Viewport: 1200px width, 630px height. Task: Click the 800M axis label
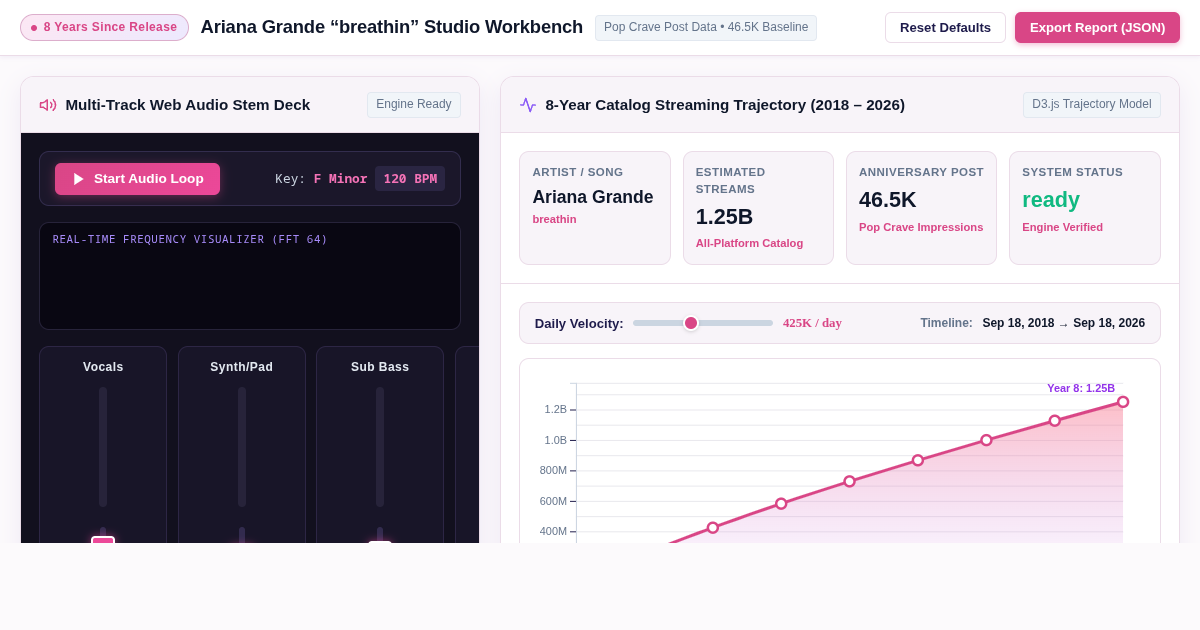coord(553,470)
